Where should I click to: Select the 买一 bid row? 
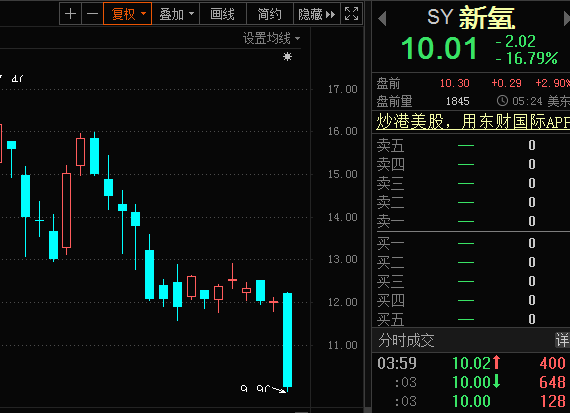(471, 243)
